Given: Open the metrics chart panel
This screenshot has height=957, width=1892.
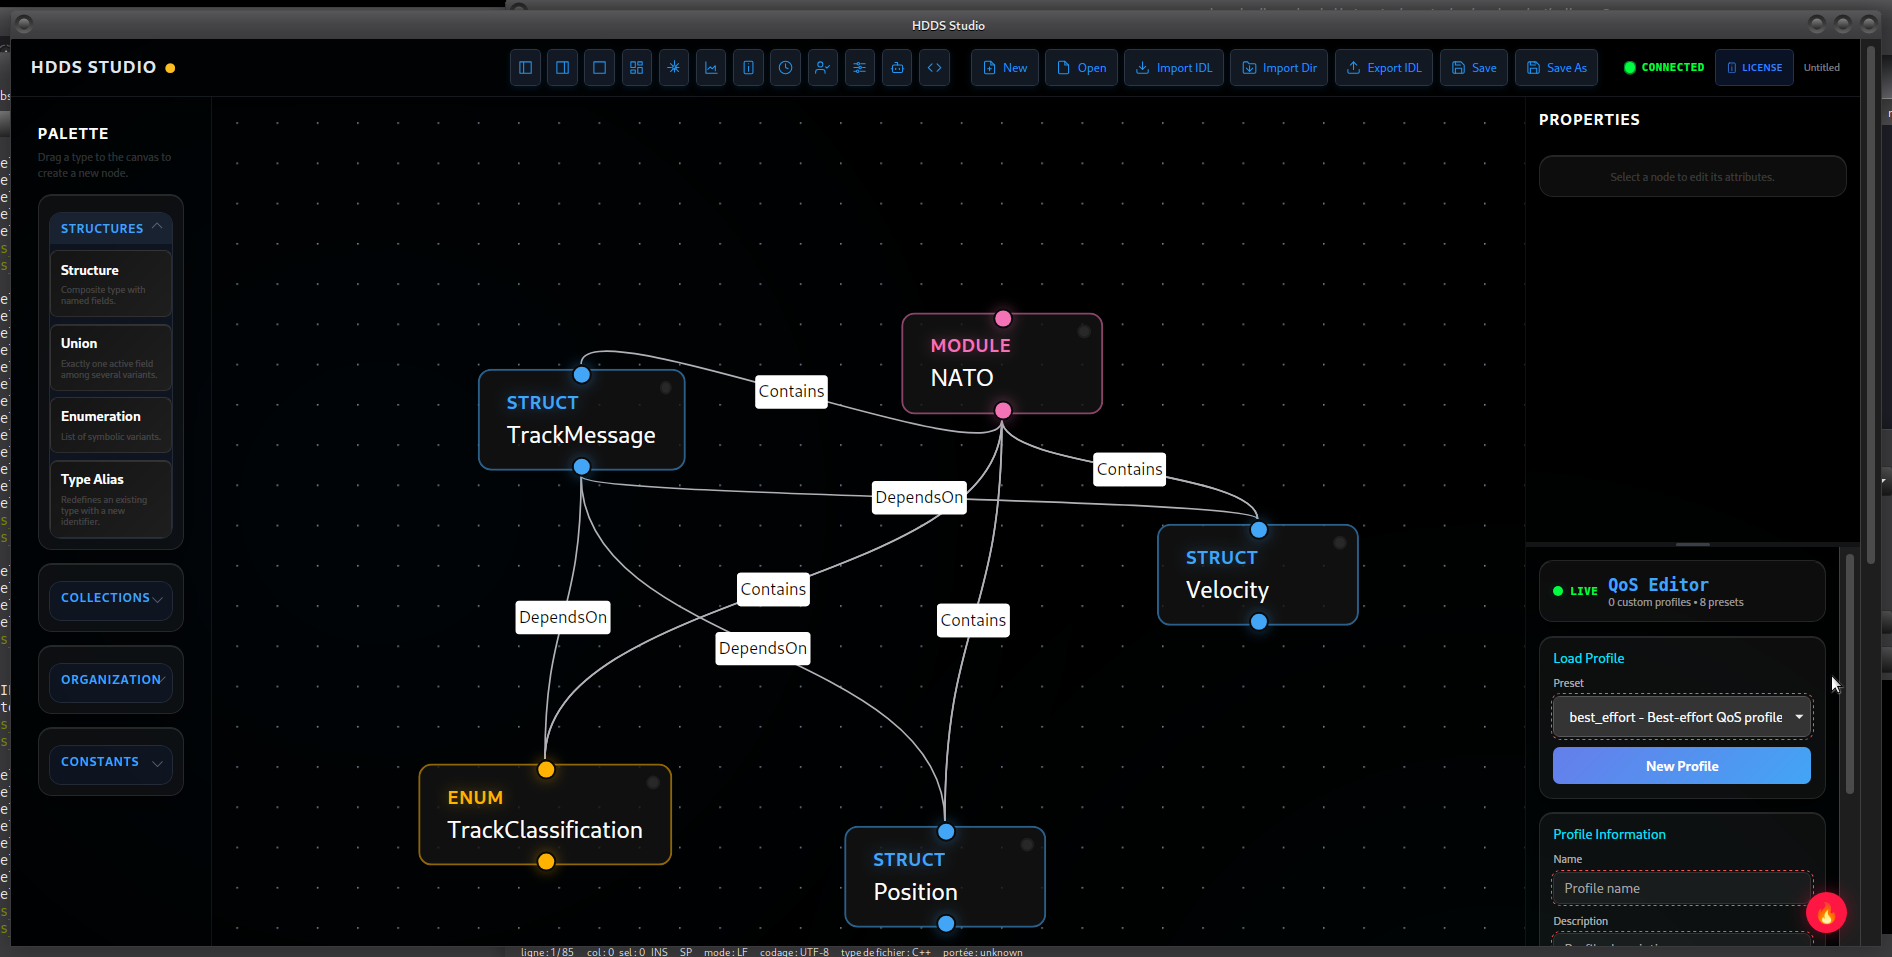Looking at the screenshot, I should [711, 67].
